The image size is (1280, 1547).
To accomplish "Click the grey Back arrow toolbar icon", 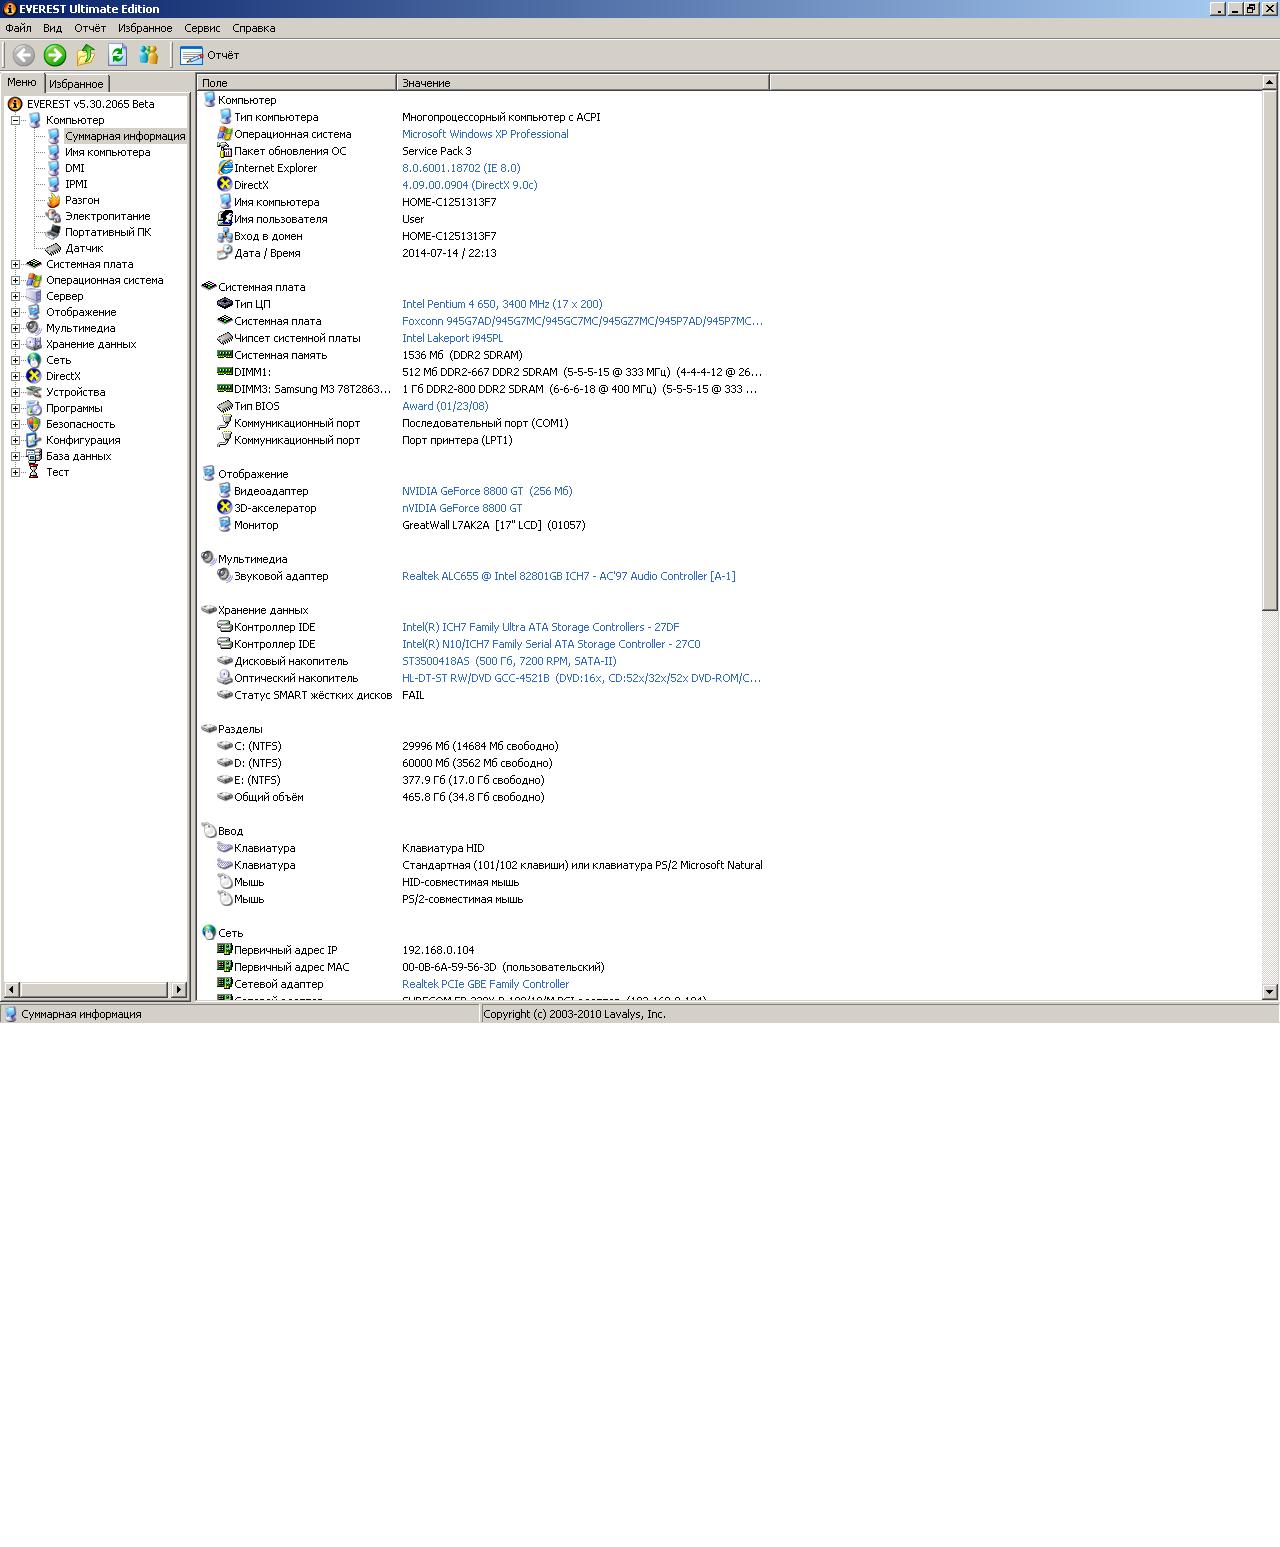I will 23,56.
